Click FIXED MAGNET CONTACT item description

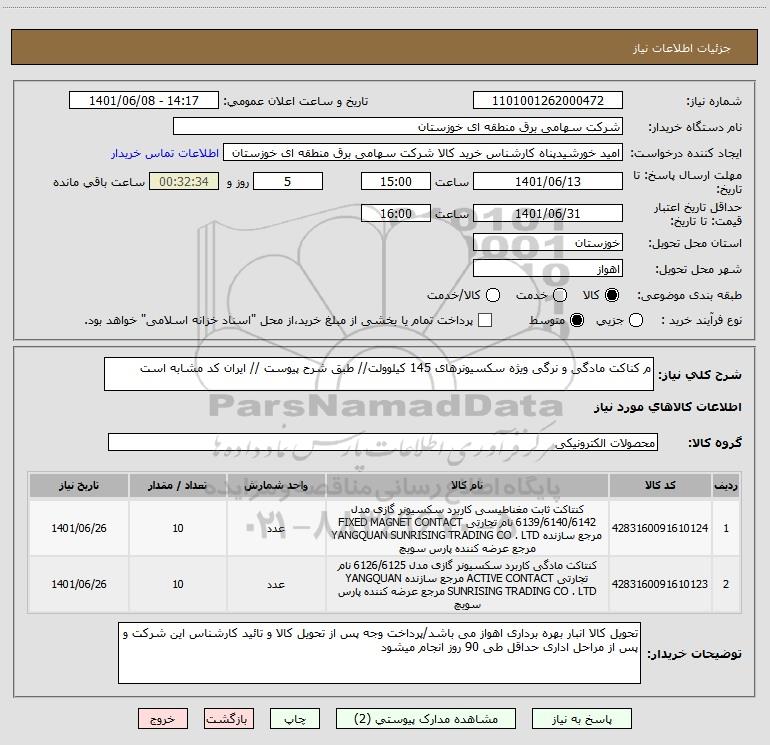tap(467, 528)
